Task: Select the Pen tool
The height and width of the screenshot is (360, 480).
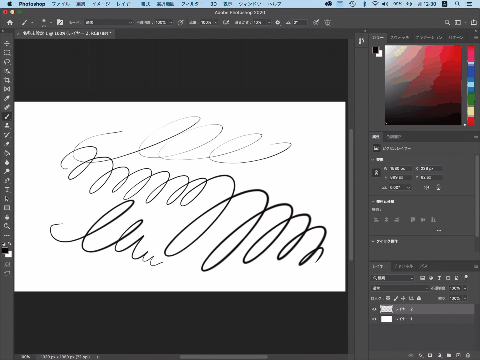Action: coord(7,181)
